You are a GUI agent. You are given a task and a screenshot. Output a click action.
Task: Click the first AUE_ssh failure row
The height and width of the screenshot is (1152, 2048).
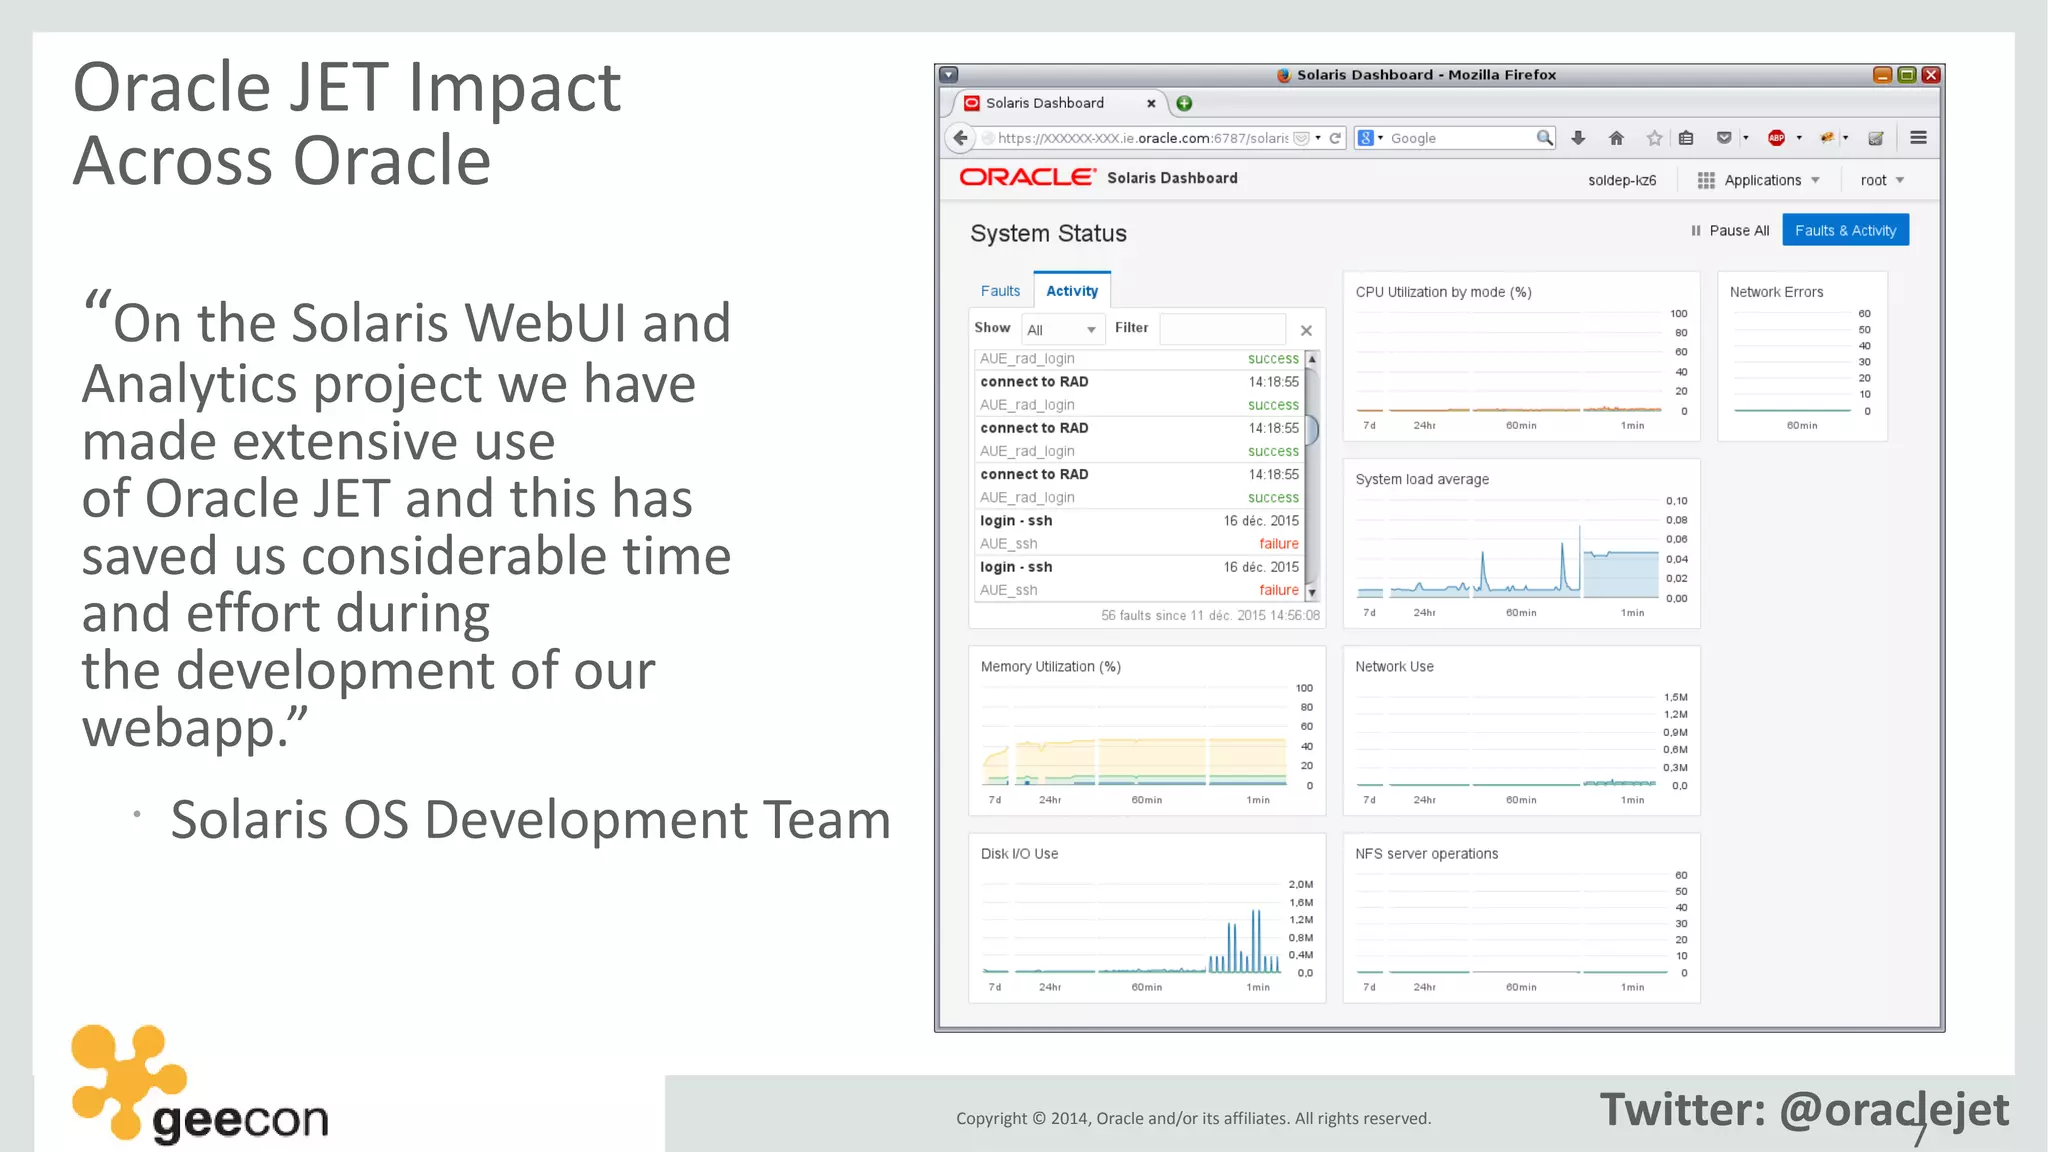pyautogui.click(x=1140, y=544)
